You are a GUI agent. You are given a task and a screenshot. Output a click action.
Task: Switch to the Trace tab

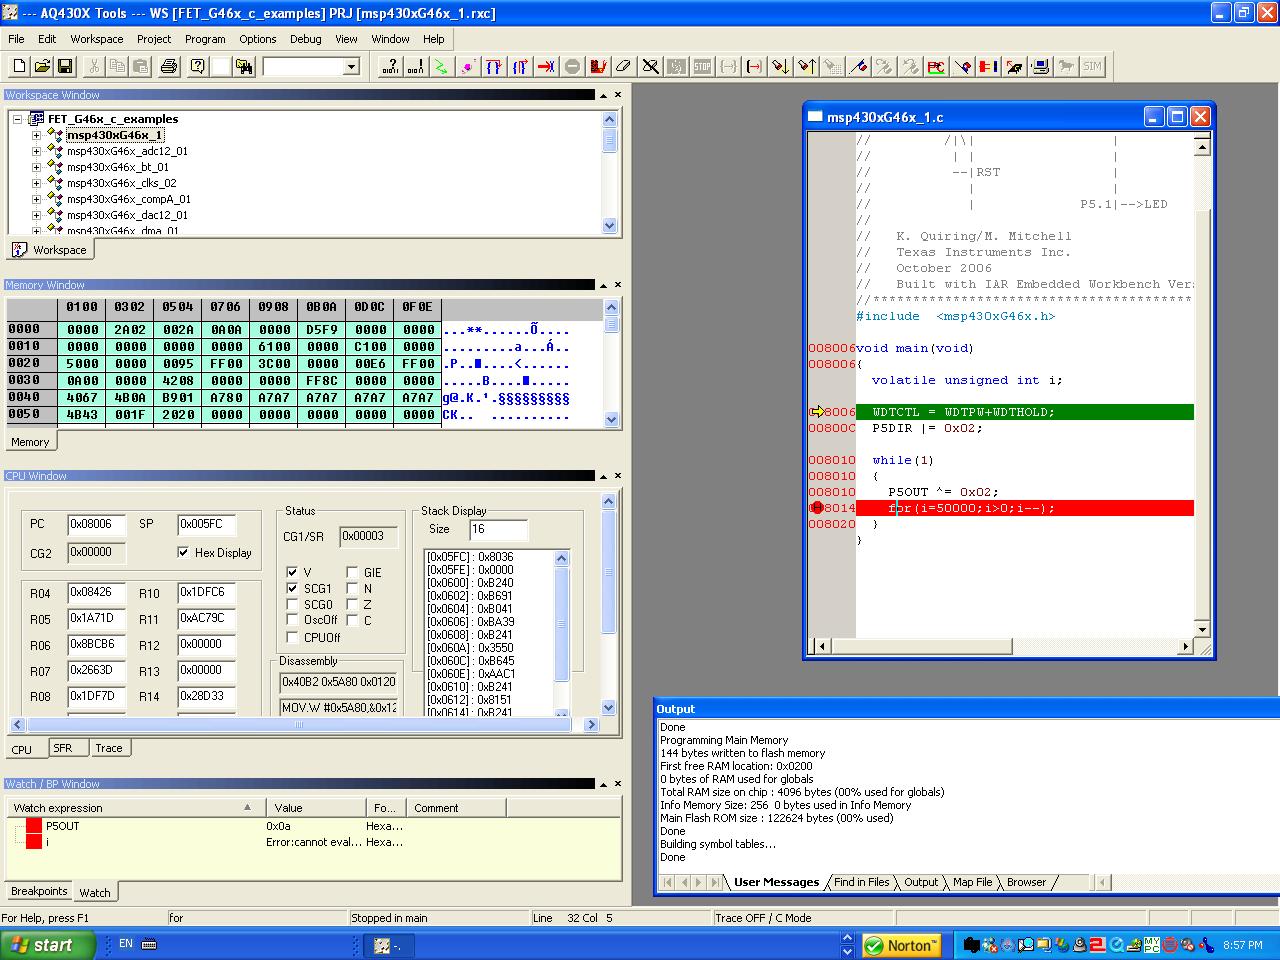pos(109,748)
